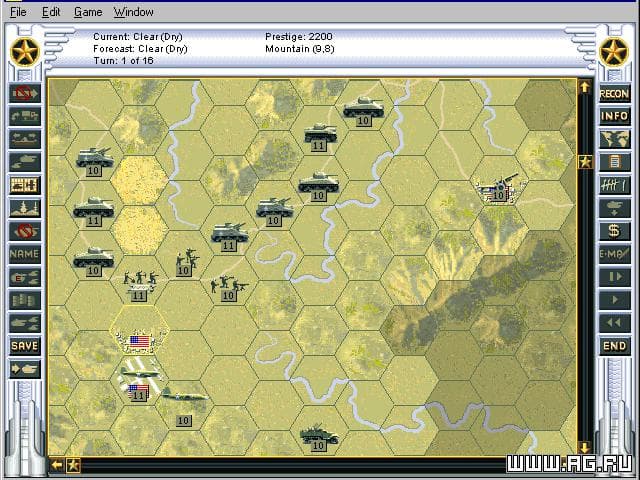
Task: Select the northernmost tank near the river
Action: click(x=363, y=111)
